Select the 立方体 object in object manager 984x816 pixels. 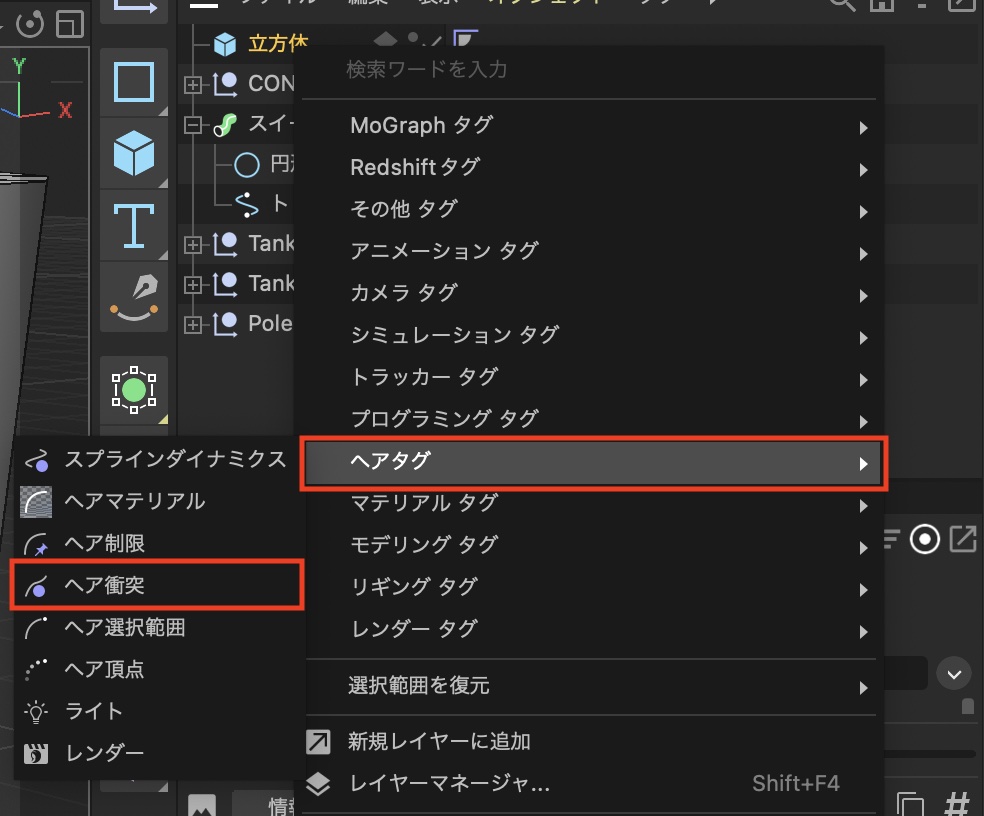pos(277,44)
